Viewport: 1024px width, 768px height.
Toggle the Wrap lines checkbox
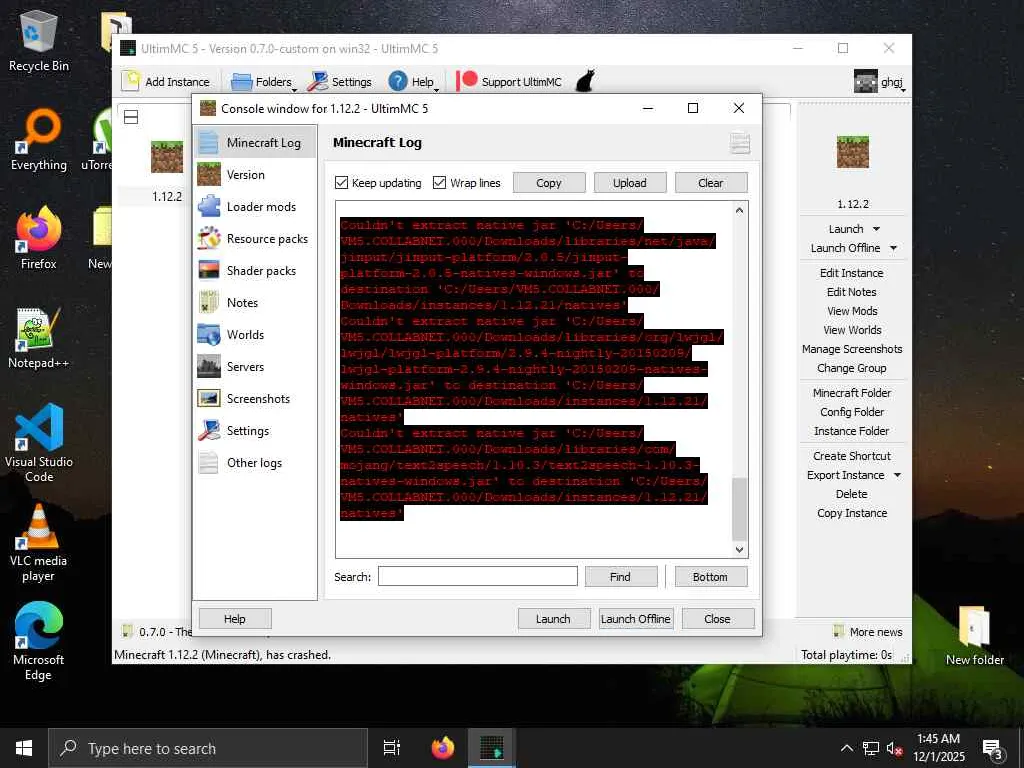coord(440,183)
